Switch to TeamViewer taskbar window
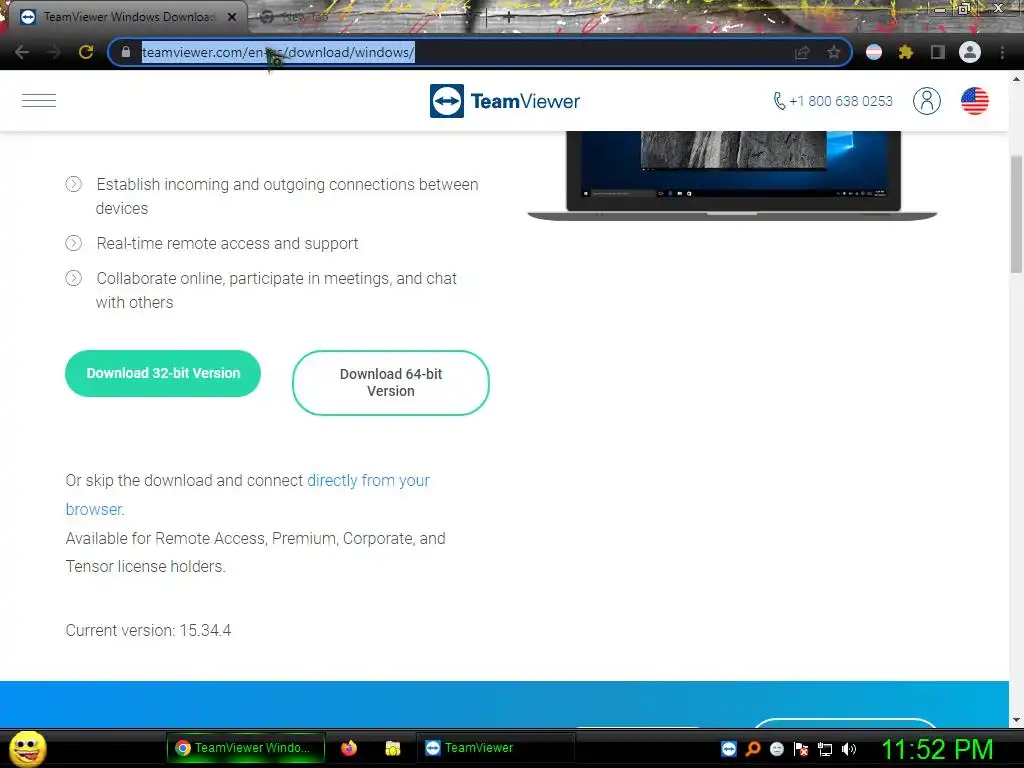 coord(495,748)
